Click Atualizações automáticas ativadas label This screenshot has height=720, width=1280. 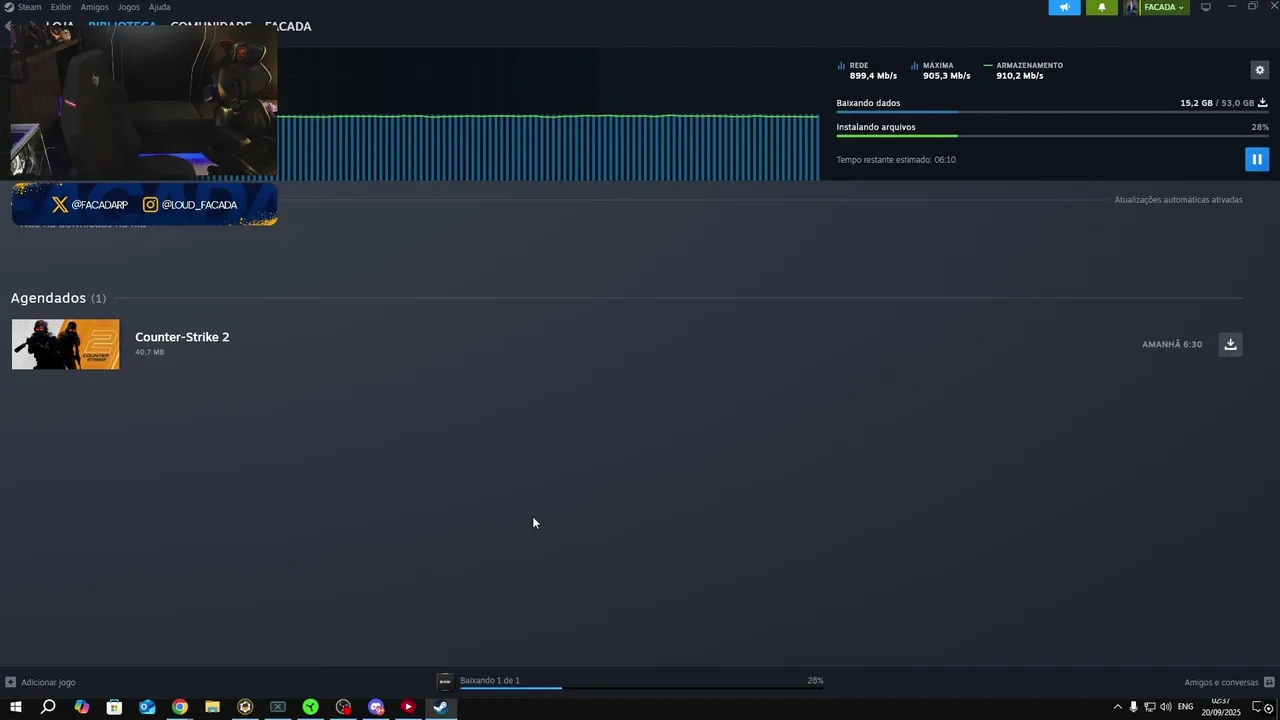click(1178, 200)
